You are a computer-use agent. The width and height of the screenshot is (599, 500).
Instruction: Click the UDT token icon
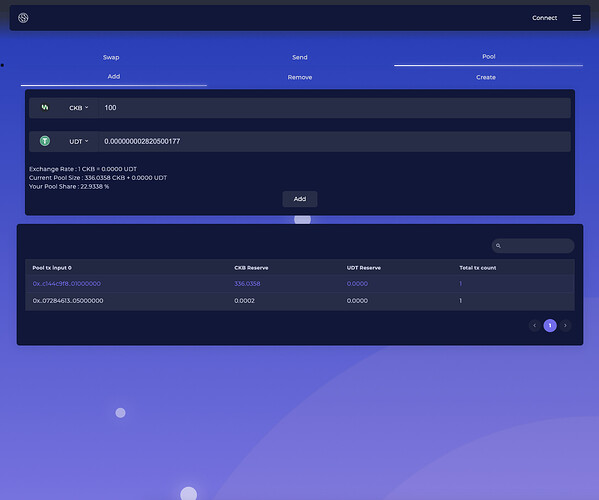tap(45, 141)
